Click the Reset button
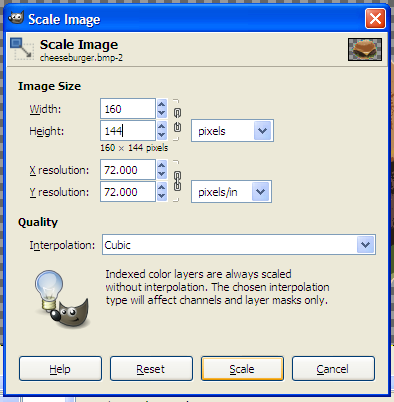 click(151, 369)
